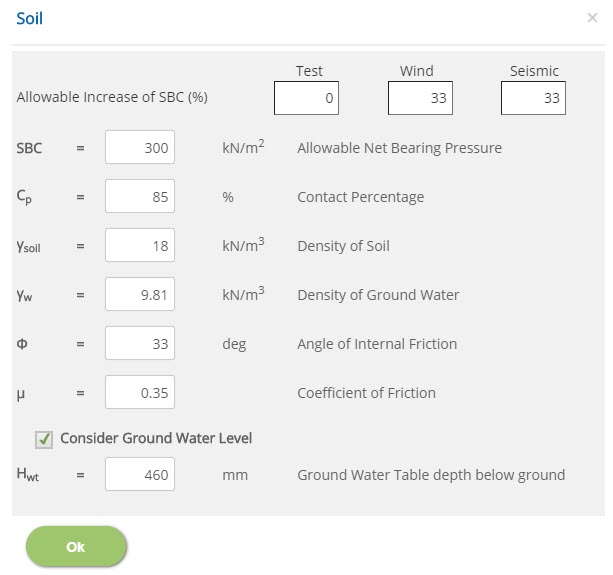Toggle the Consider Ground Water Level checkbox
This screenshot has height=575, width=613.
tap(44, 439)
